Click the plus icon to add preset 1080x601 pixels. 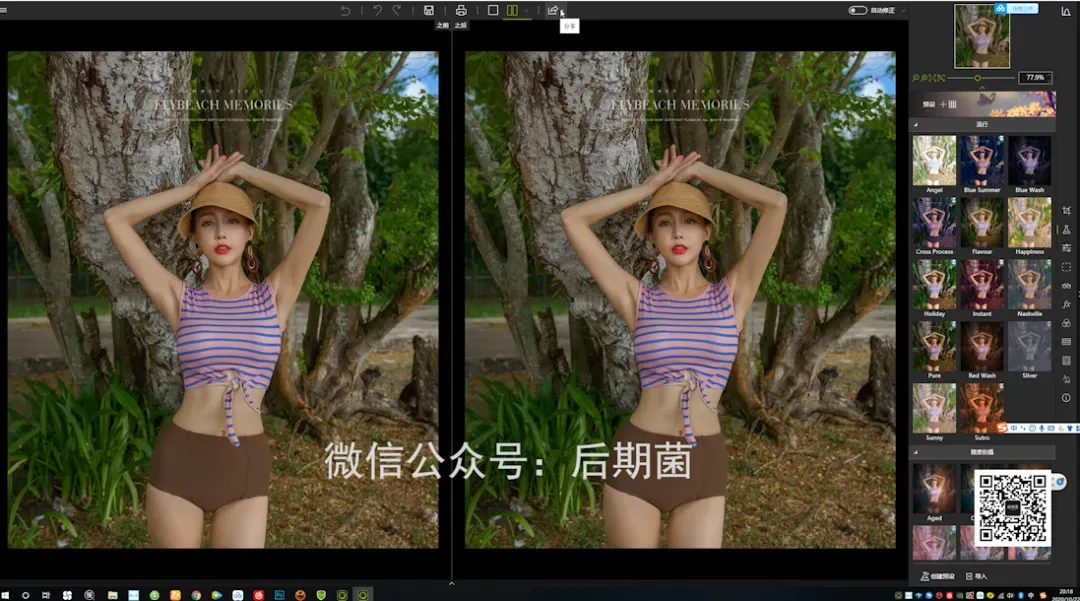[x=943, y=104]
